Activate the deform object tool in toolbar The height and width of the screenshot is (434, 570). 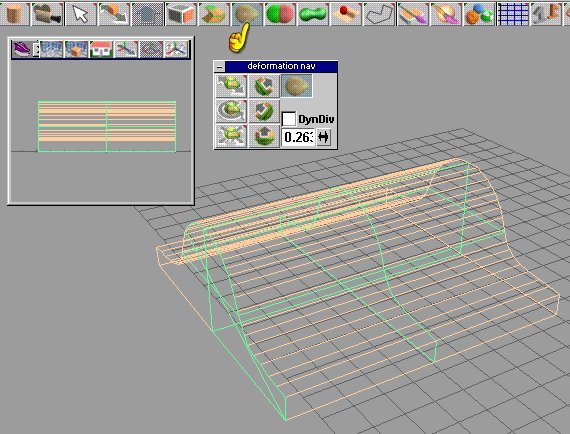click(247, 14)
